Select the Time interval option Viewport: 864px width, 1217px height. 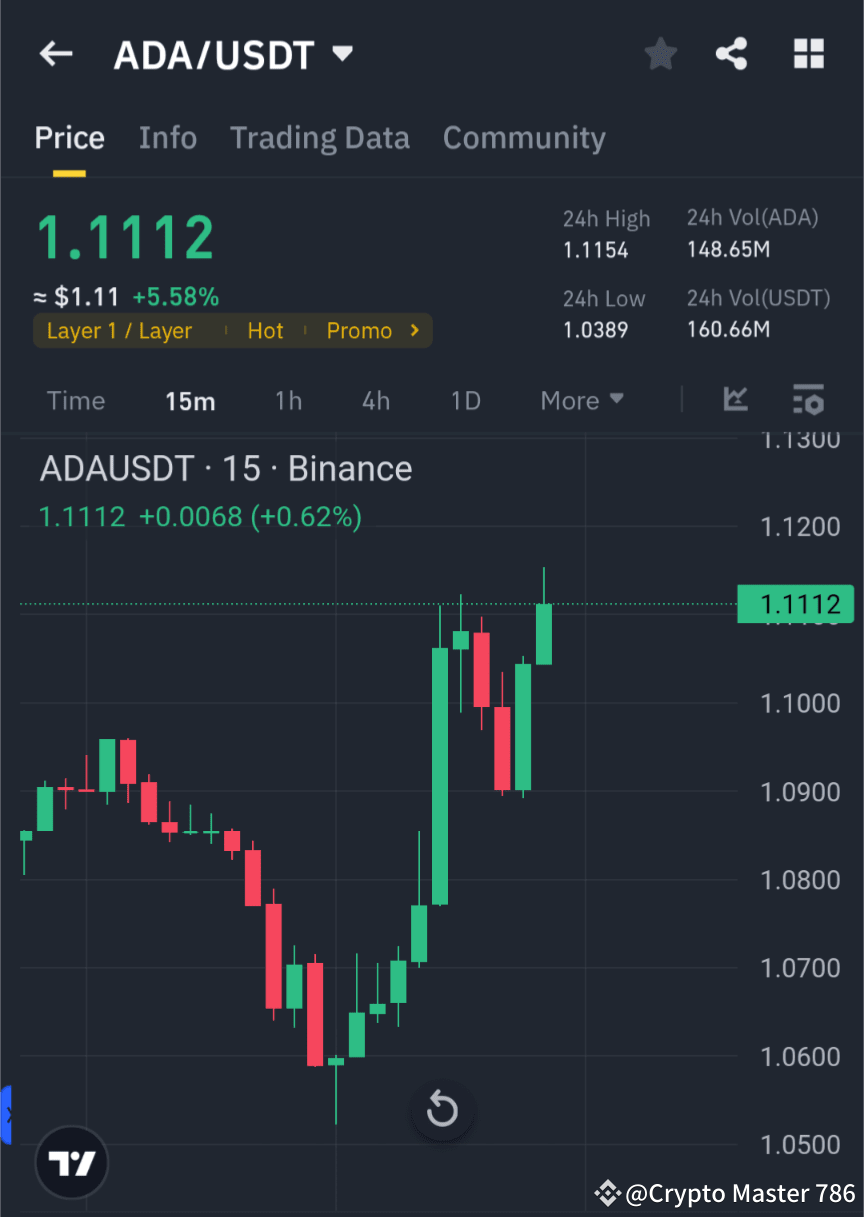tap(76, 400)
